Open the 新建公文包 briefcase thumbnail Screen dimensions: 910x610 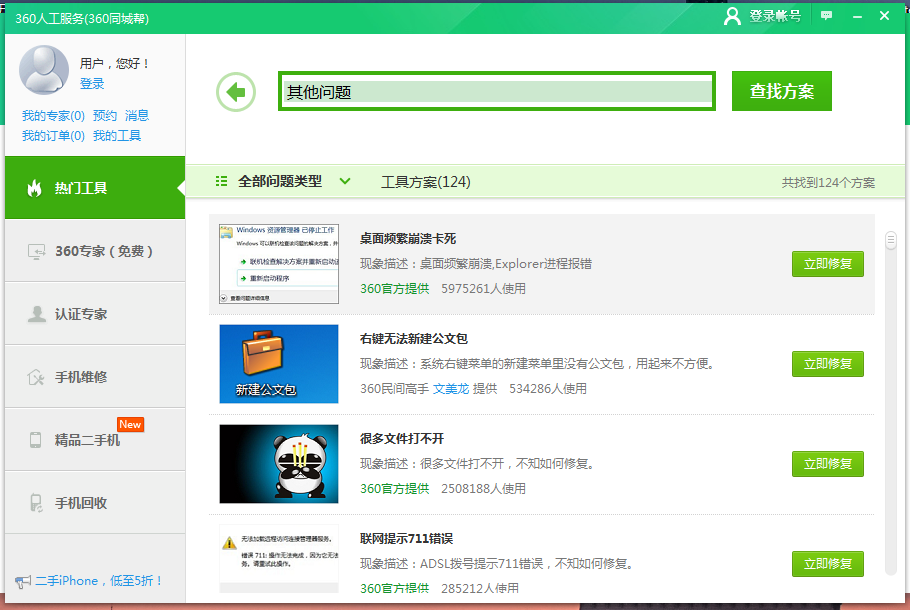[279, 364]
